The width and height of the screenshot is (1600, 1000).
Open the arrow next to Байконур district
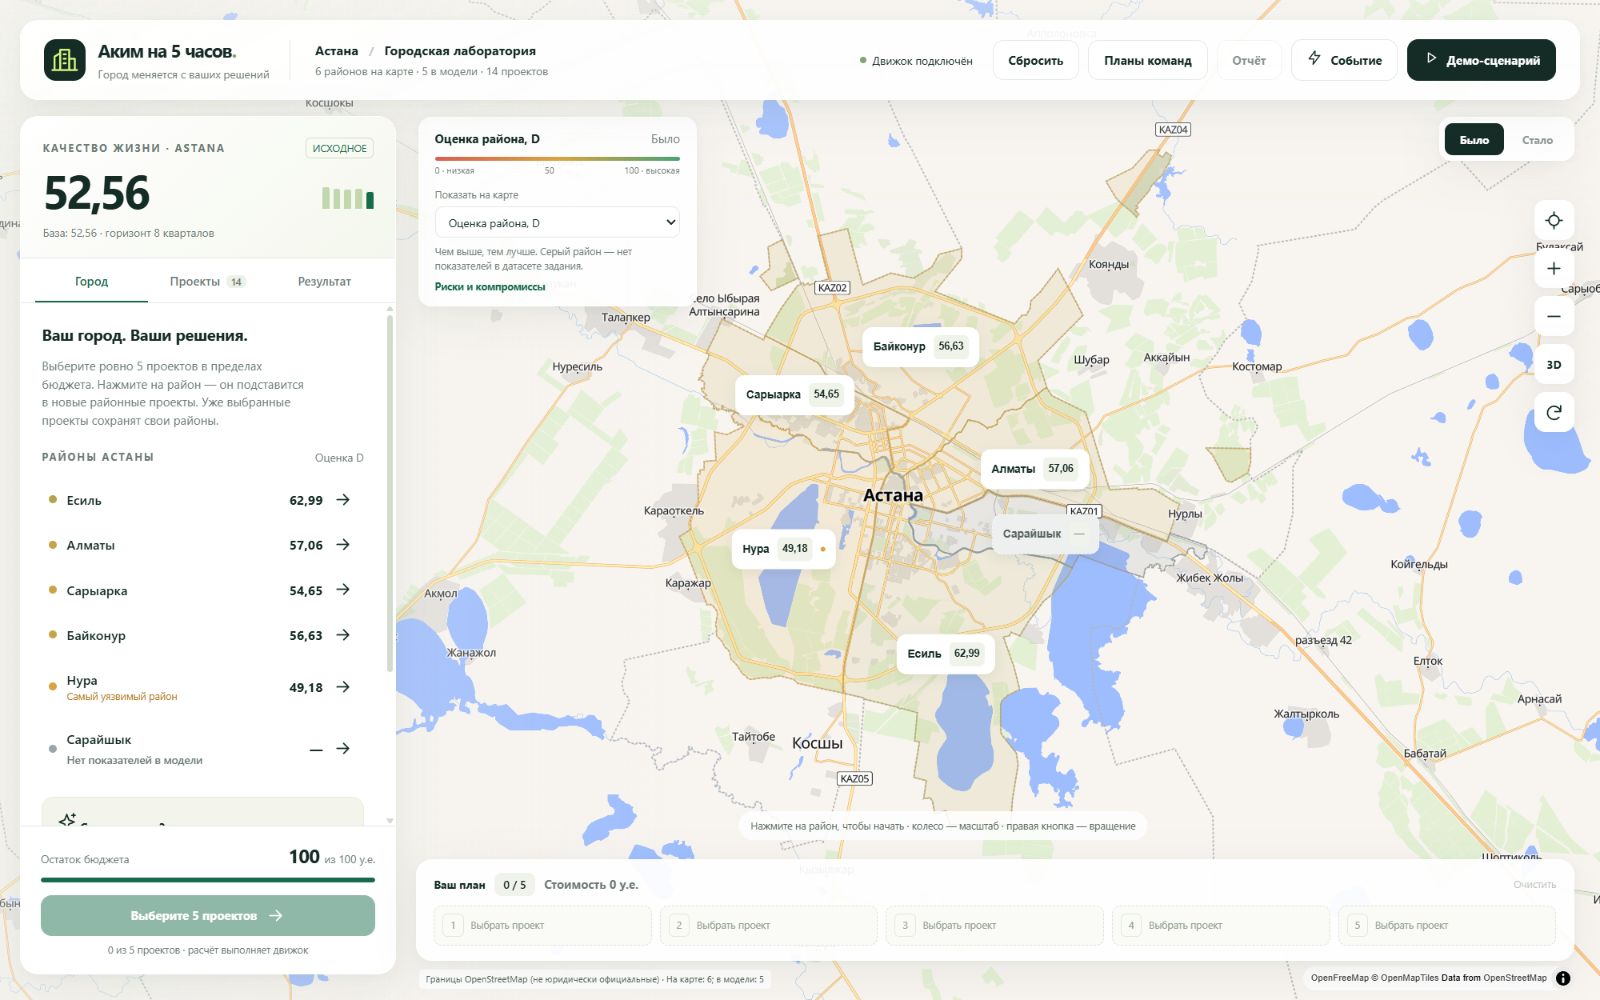pos(343,635)
